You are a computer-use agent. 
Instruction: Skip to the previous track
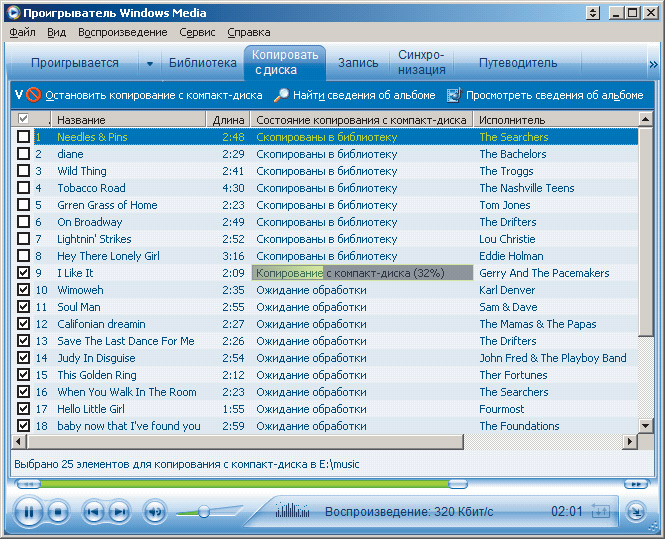point(93,512)
